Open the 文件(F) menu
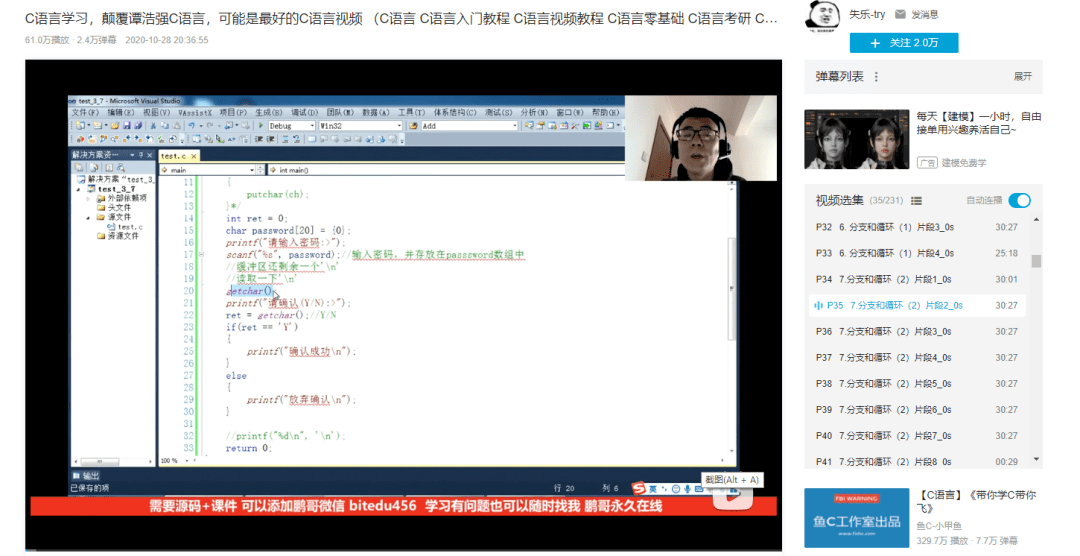This screenshot has height=556, width=1080. pos(85,112)
